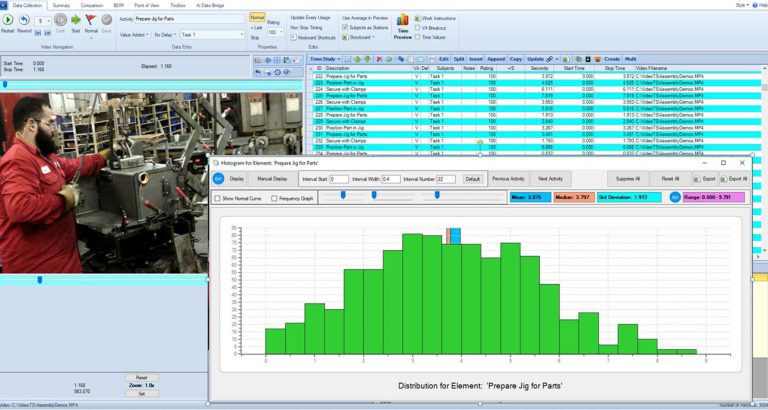Click the app menu icon at top-left corner

[x=3, y=5]
